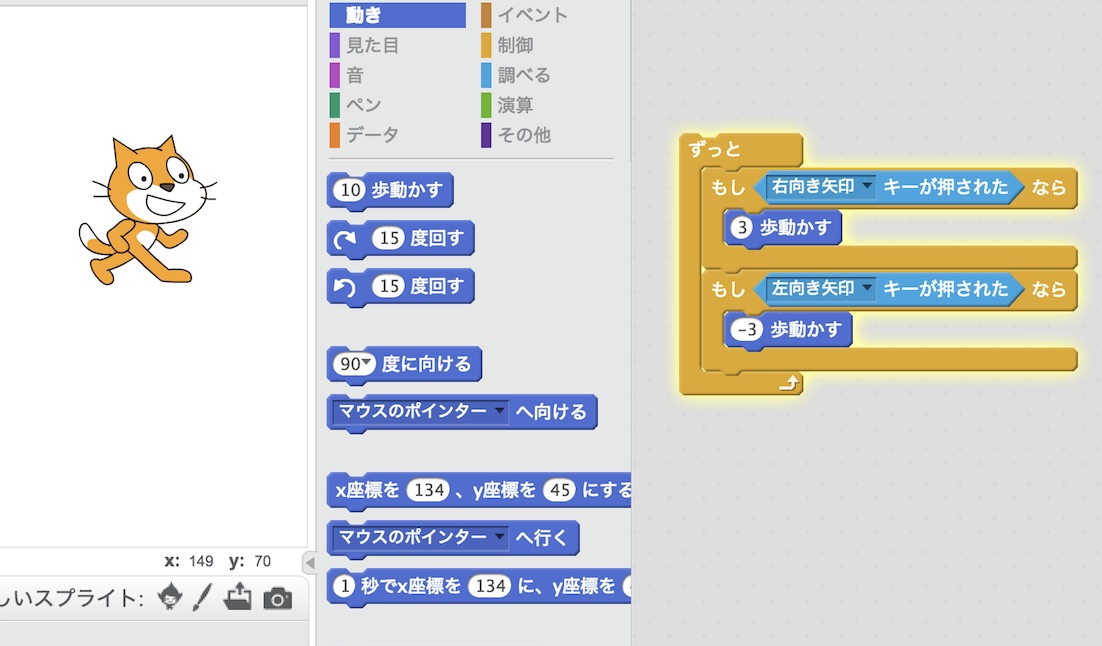Edit the 3 value in the script
This screenshot has width=1102, height=646.
[741, 228]
